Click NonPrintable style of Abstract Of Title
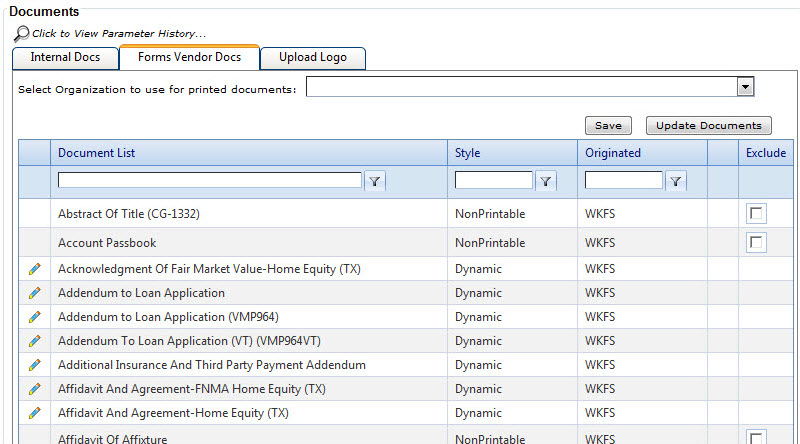The height and width of the screenshot is (444, 800). [490, 214]
